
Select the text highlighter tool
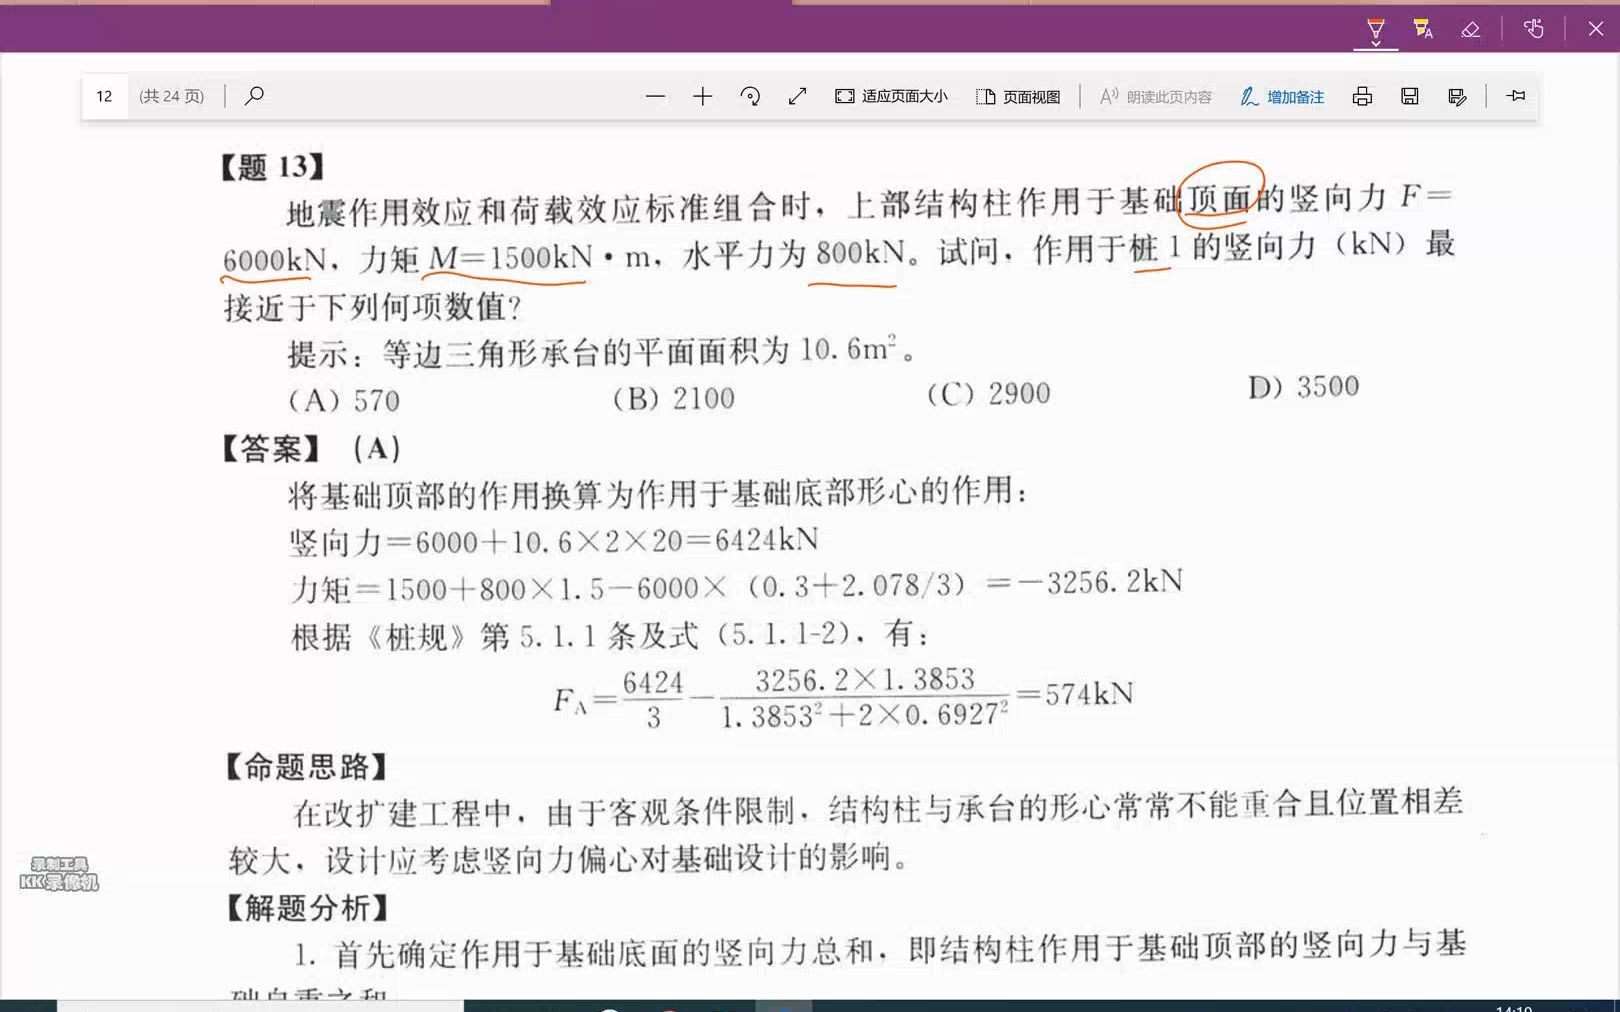point(1423,28)
